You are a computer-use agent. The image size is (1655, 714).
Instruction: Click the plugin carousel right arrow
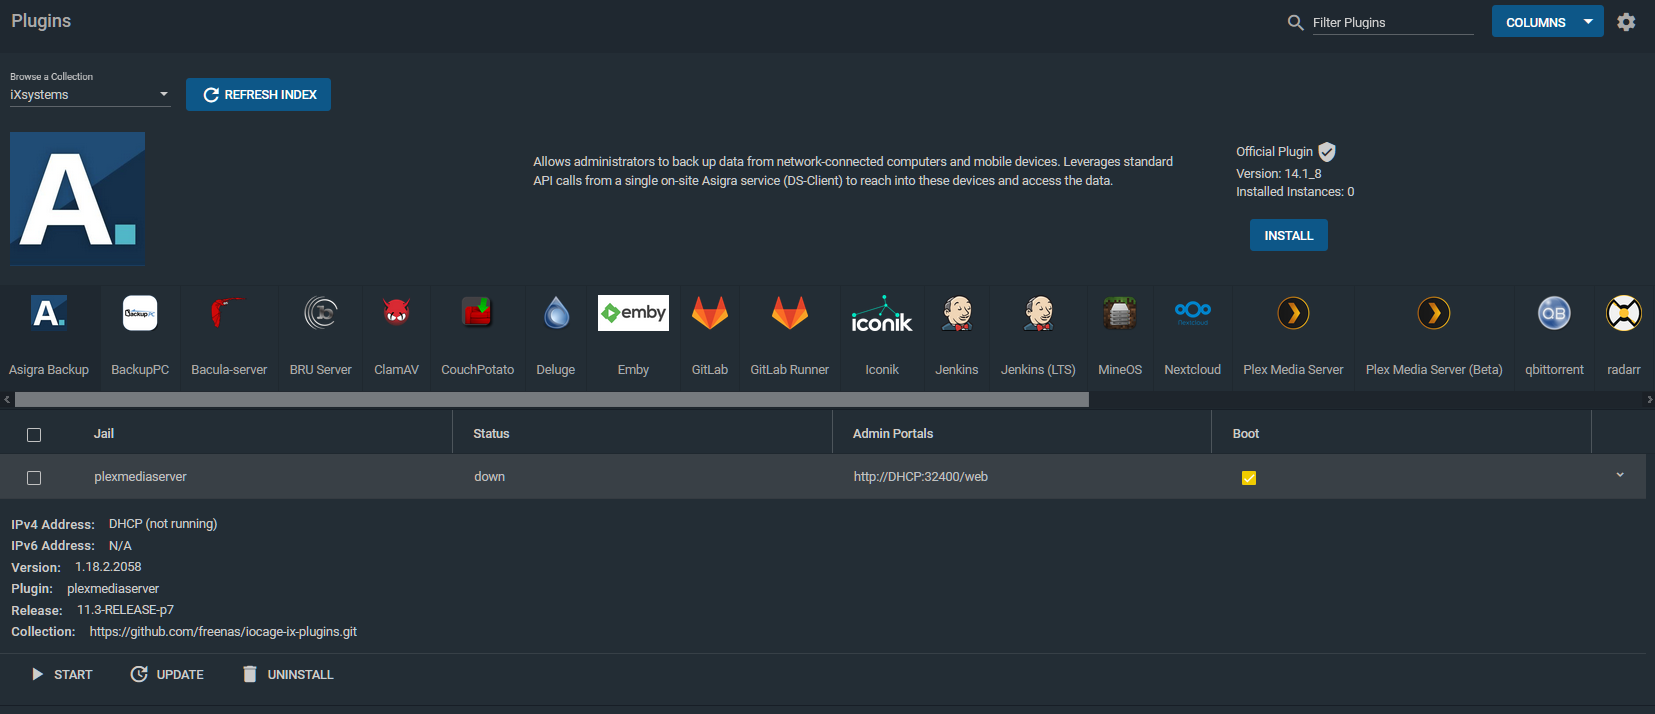[x=1649, y=400]
